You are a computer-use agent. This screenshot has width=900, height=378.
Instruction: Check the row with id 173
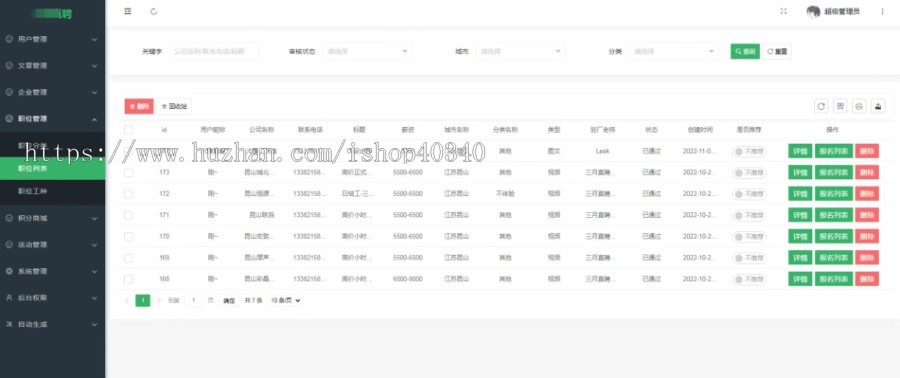click(129, 172)
